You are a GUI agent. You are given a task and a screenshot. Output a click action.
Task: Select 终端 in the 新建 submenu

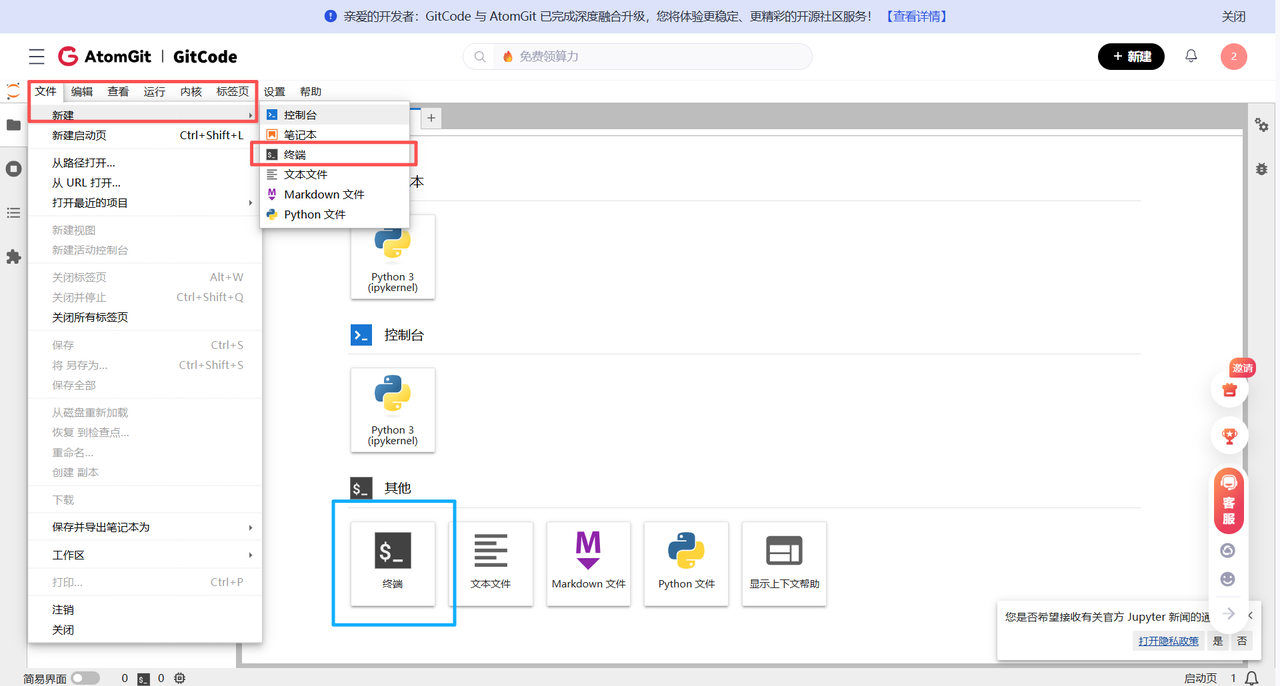coord(335,155)
